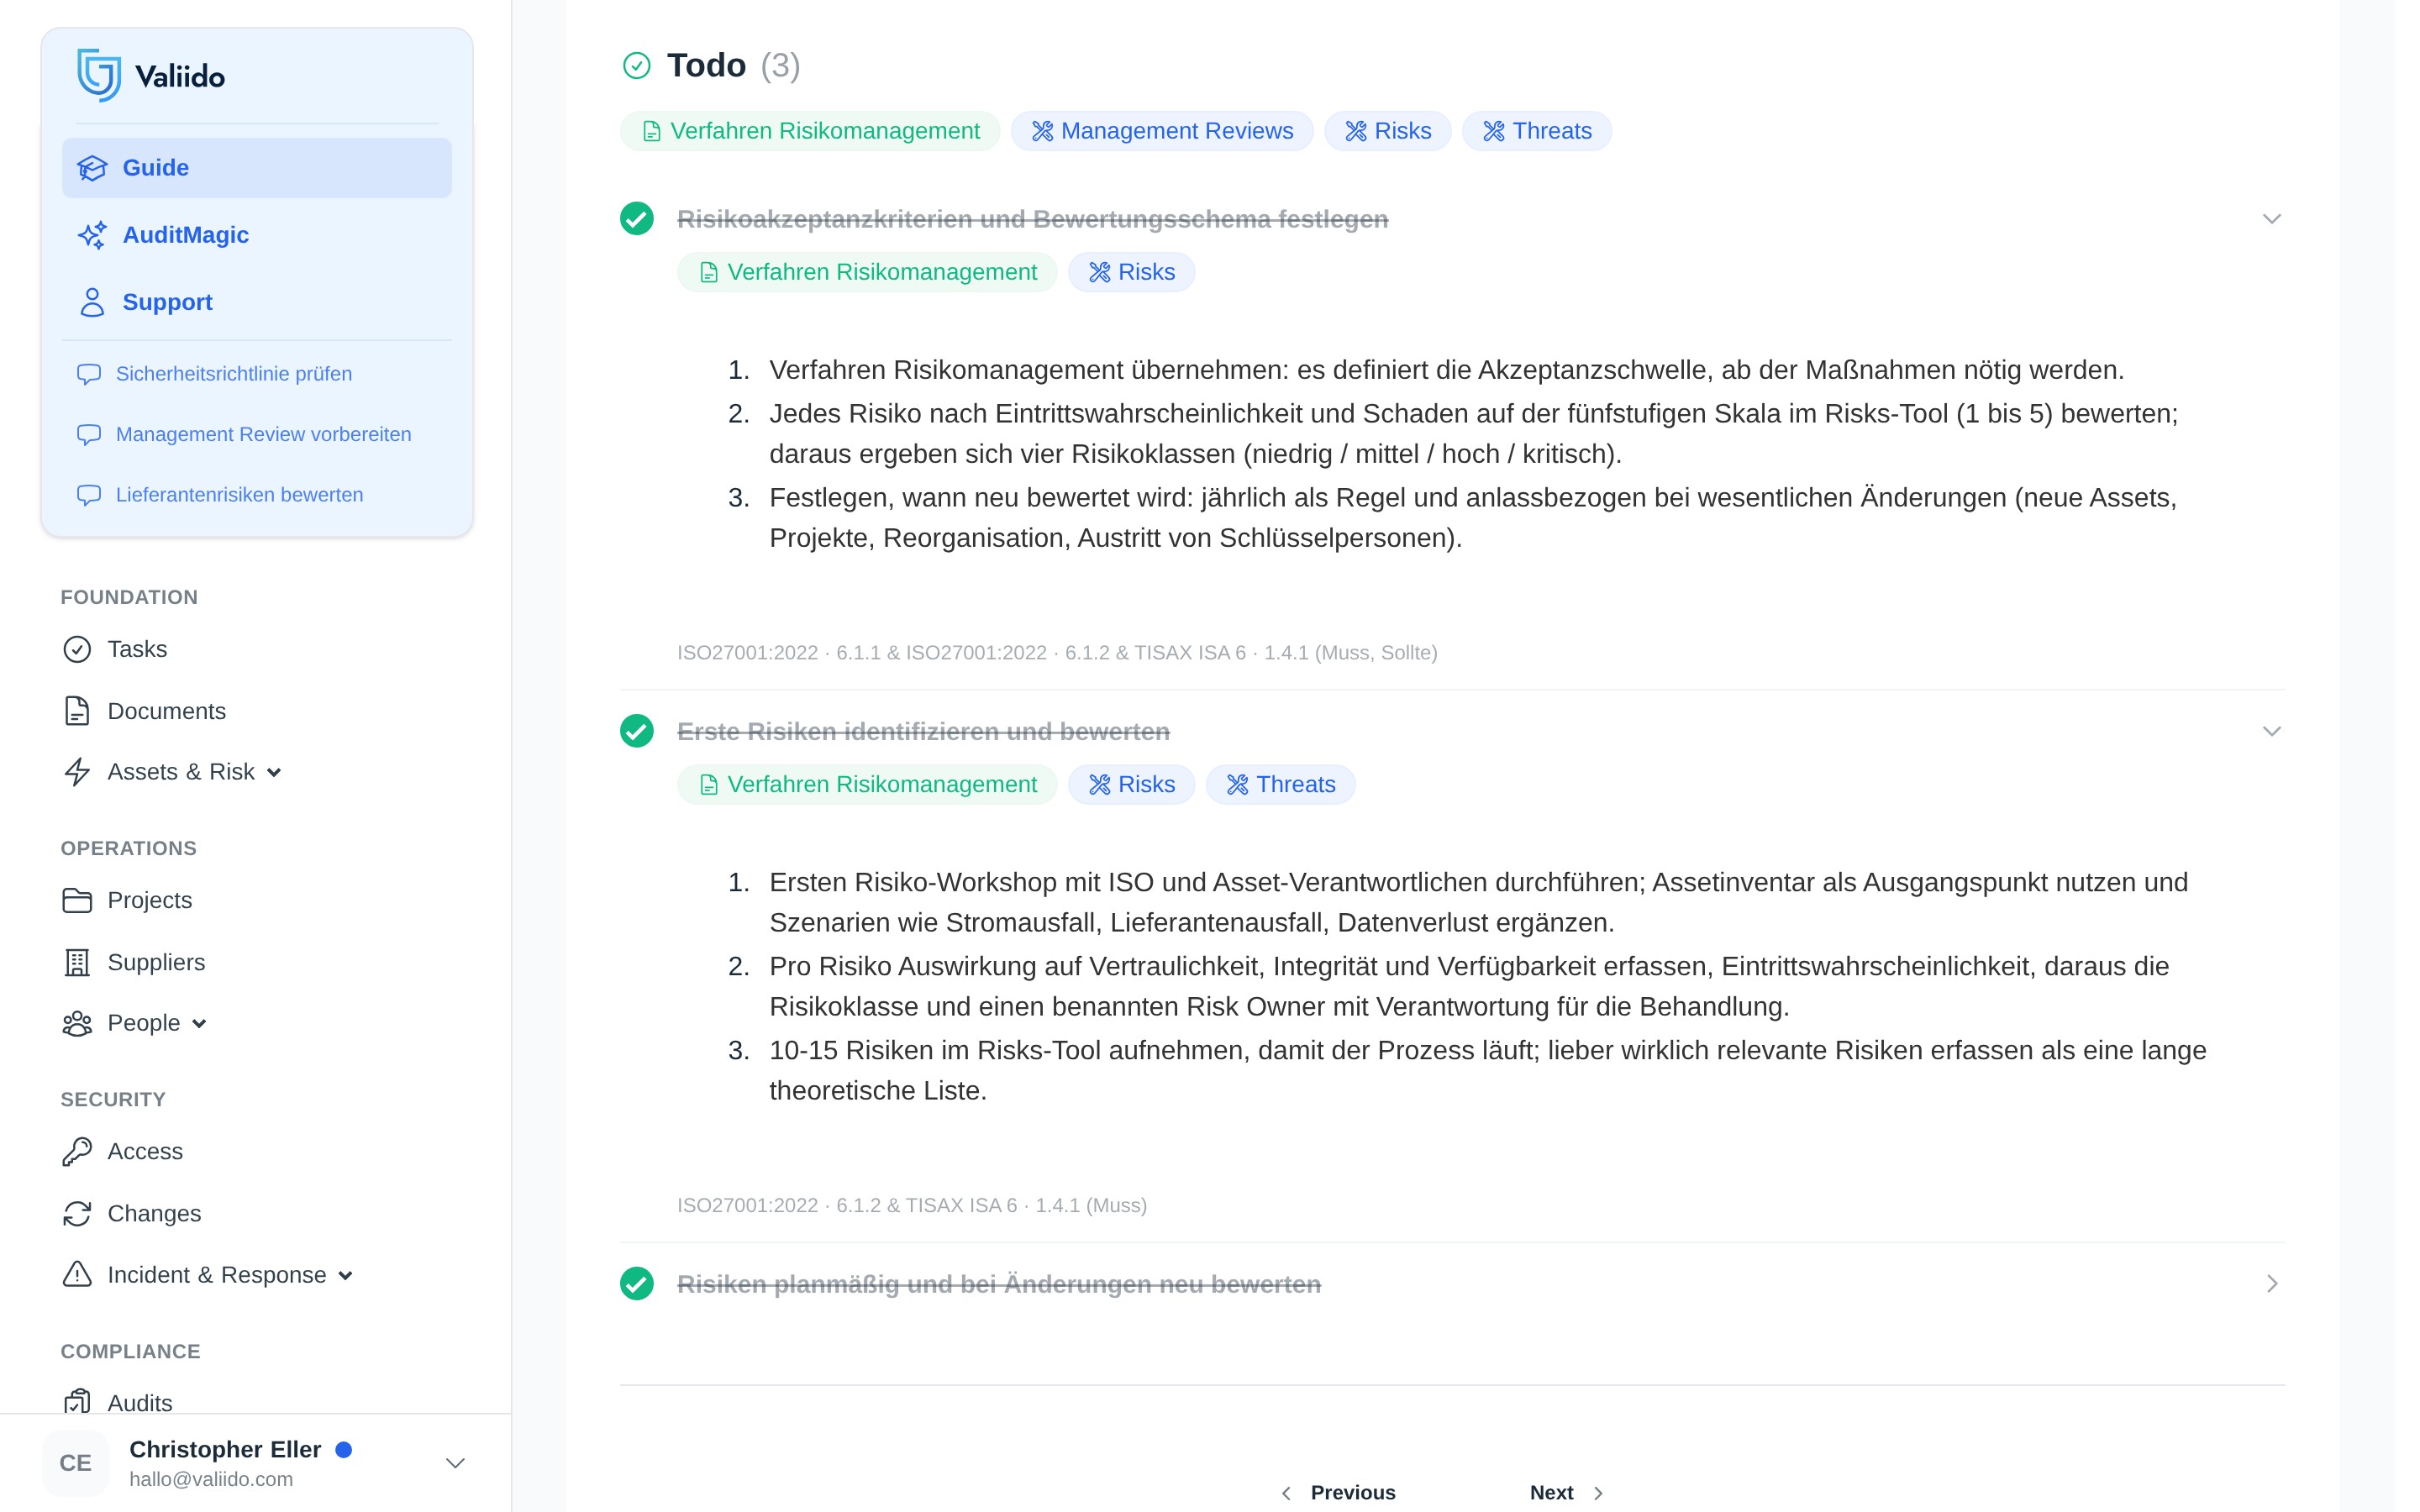Click the Valiido shield logo

coord(99,75)
